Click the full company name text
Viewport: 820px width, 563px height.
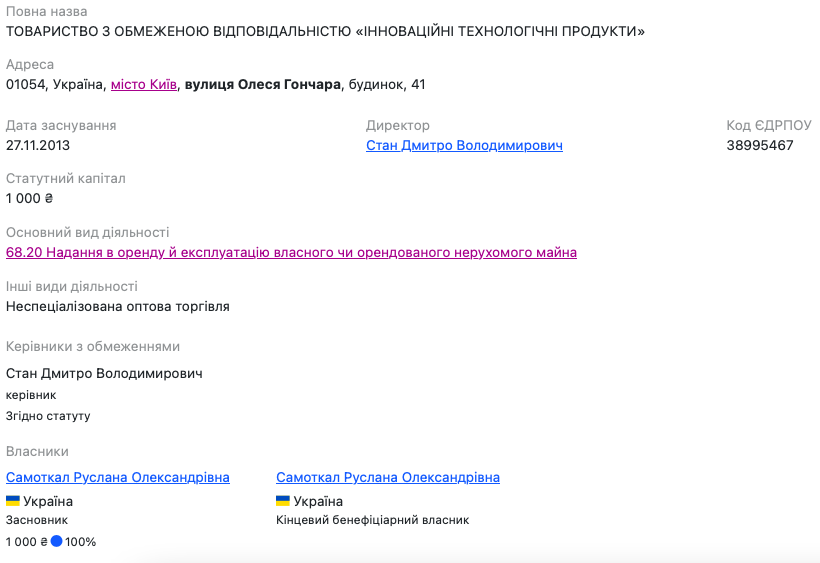(x=325, y=31)
